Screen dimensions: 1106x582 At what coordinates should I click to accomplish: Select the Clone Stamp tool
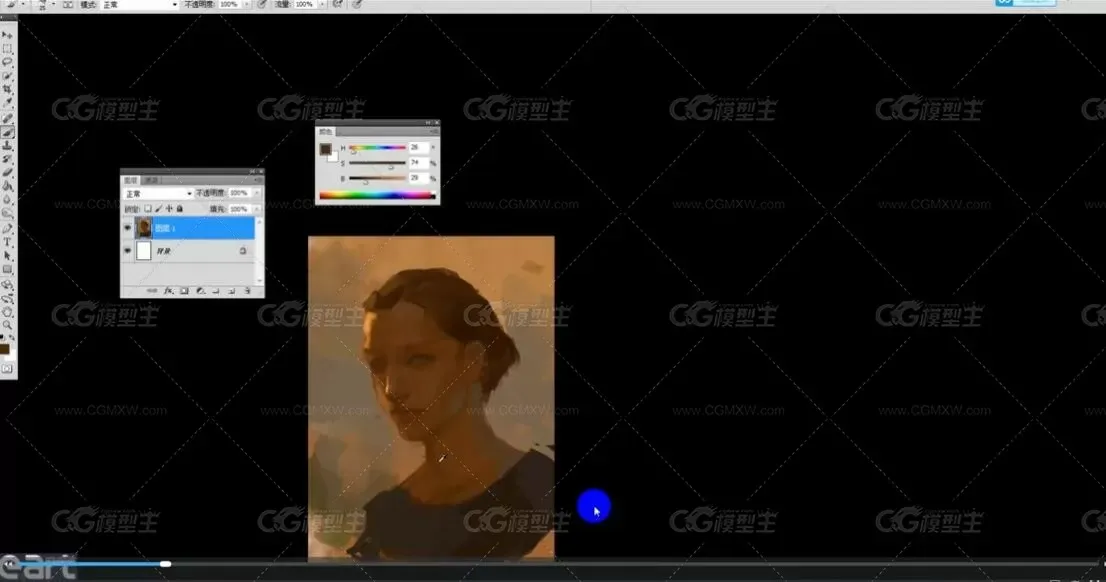7,145
